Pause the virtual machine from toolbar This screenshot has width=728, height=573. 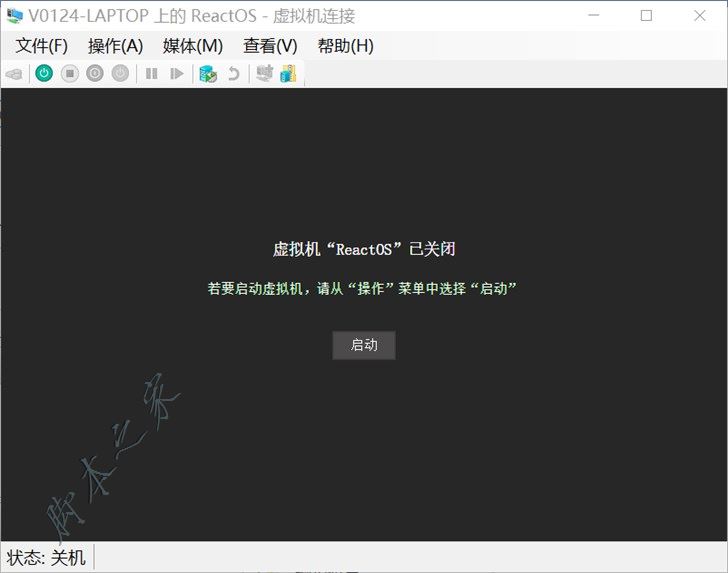click(152, 73)
